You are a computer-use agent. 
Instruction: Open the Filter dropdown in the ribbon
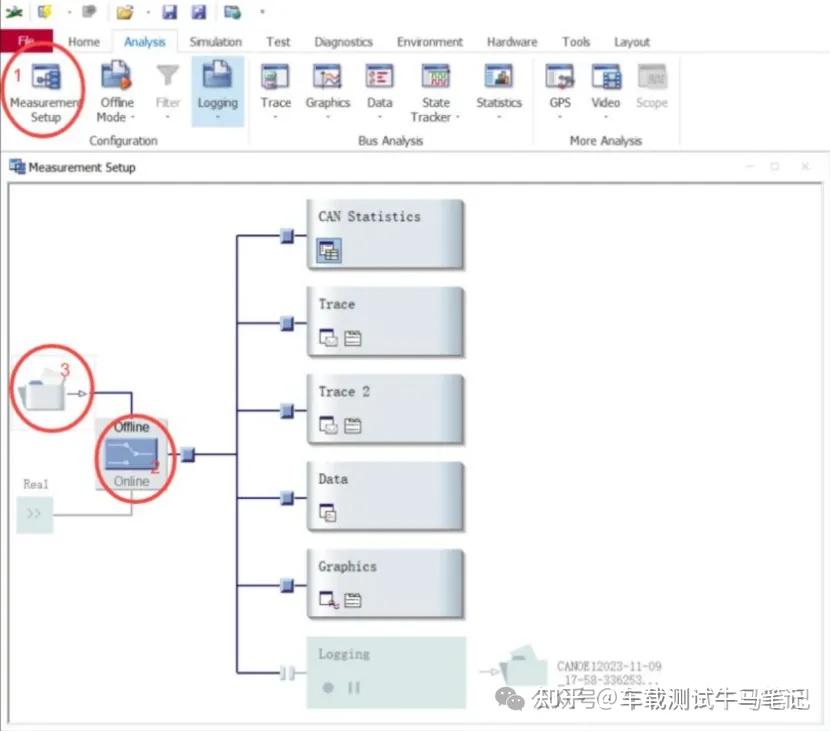pyautogui.click(x=167, y=117)
